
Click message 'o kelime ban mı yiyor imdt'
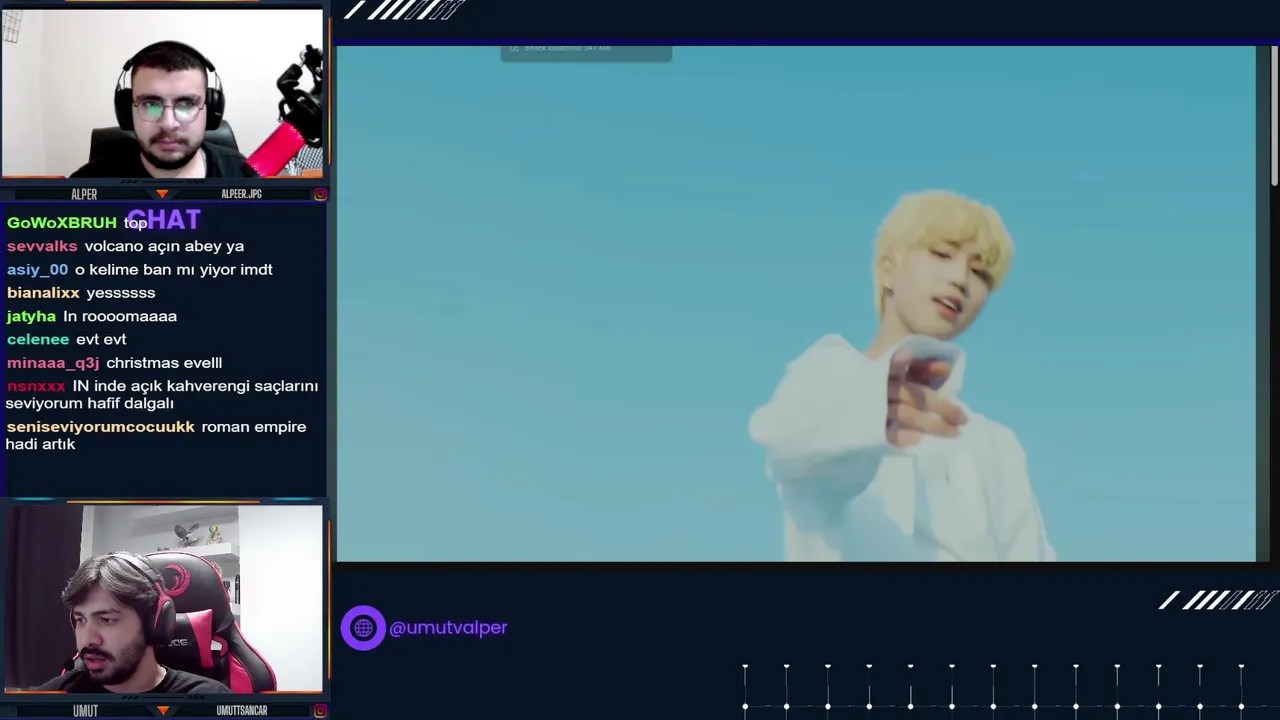[x=174, y=270]
